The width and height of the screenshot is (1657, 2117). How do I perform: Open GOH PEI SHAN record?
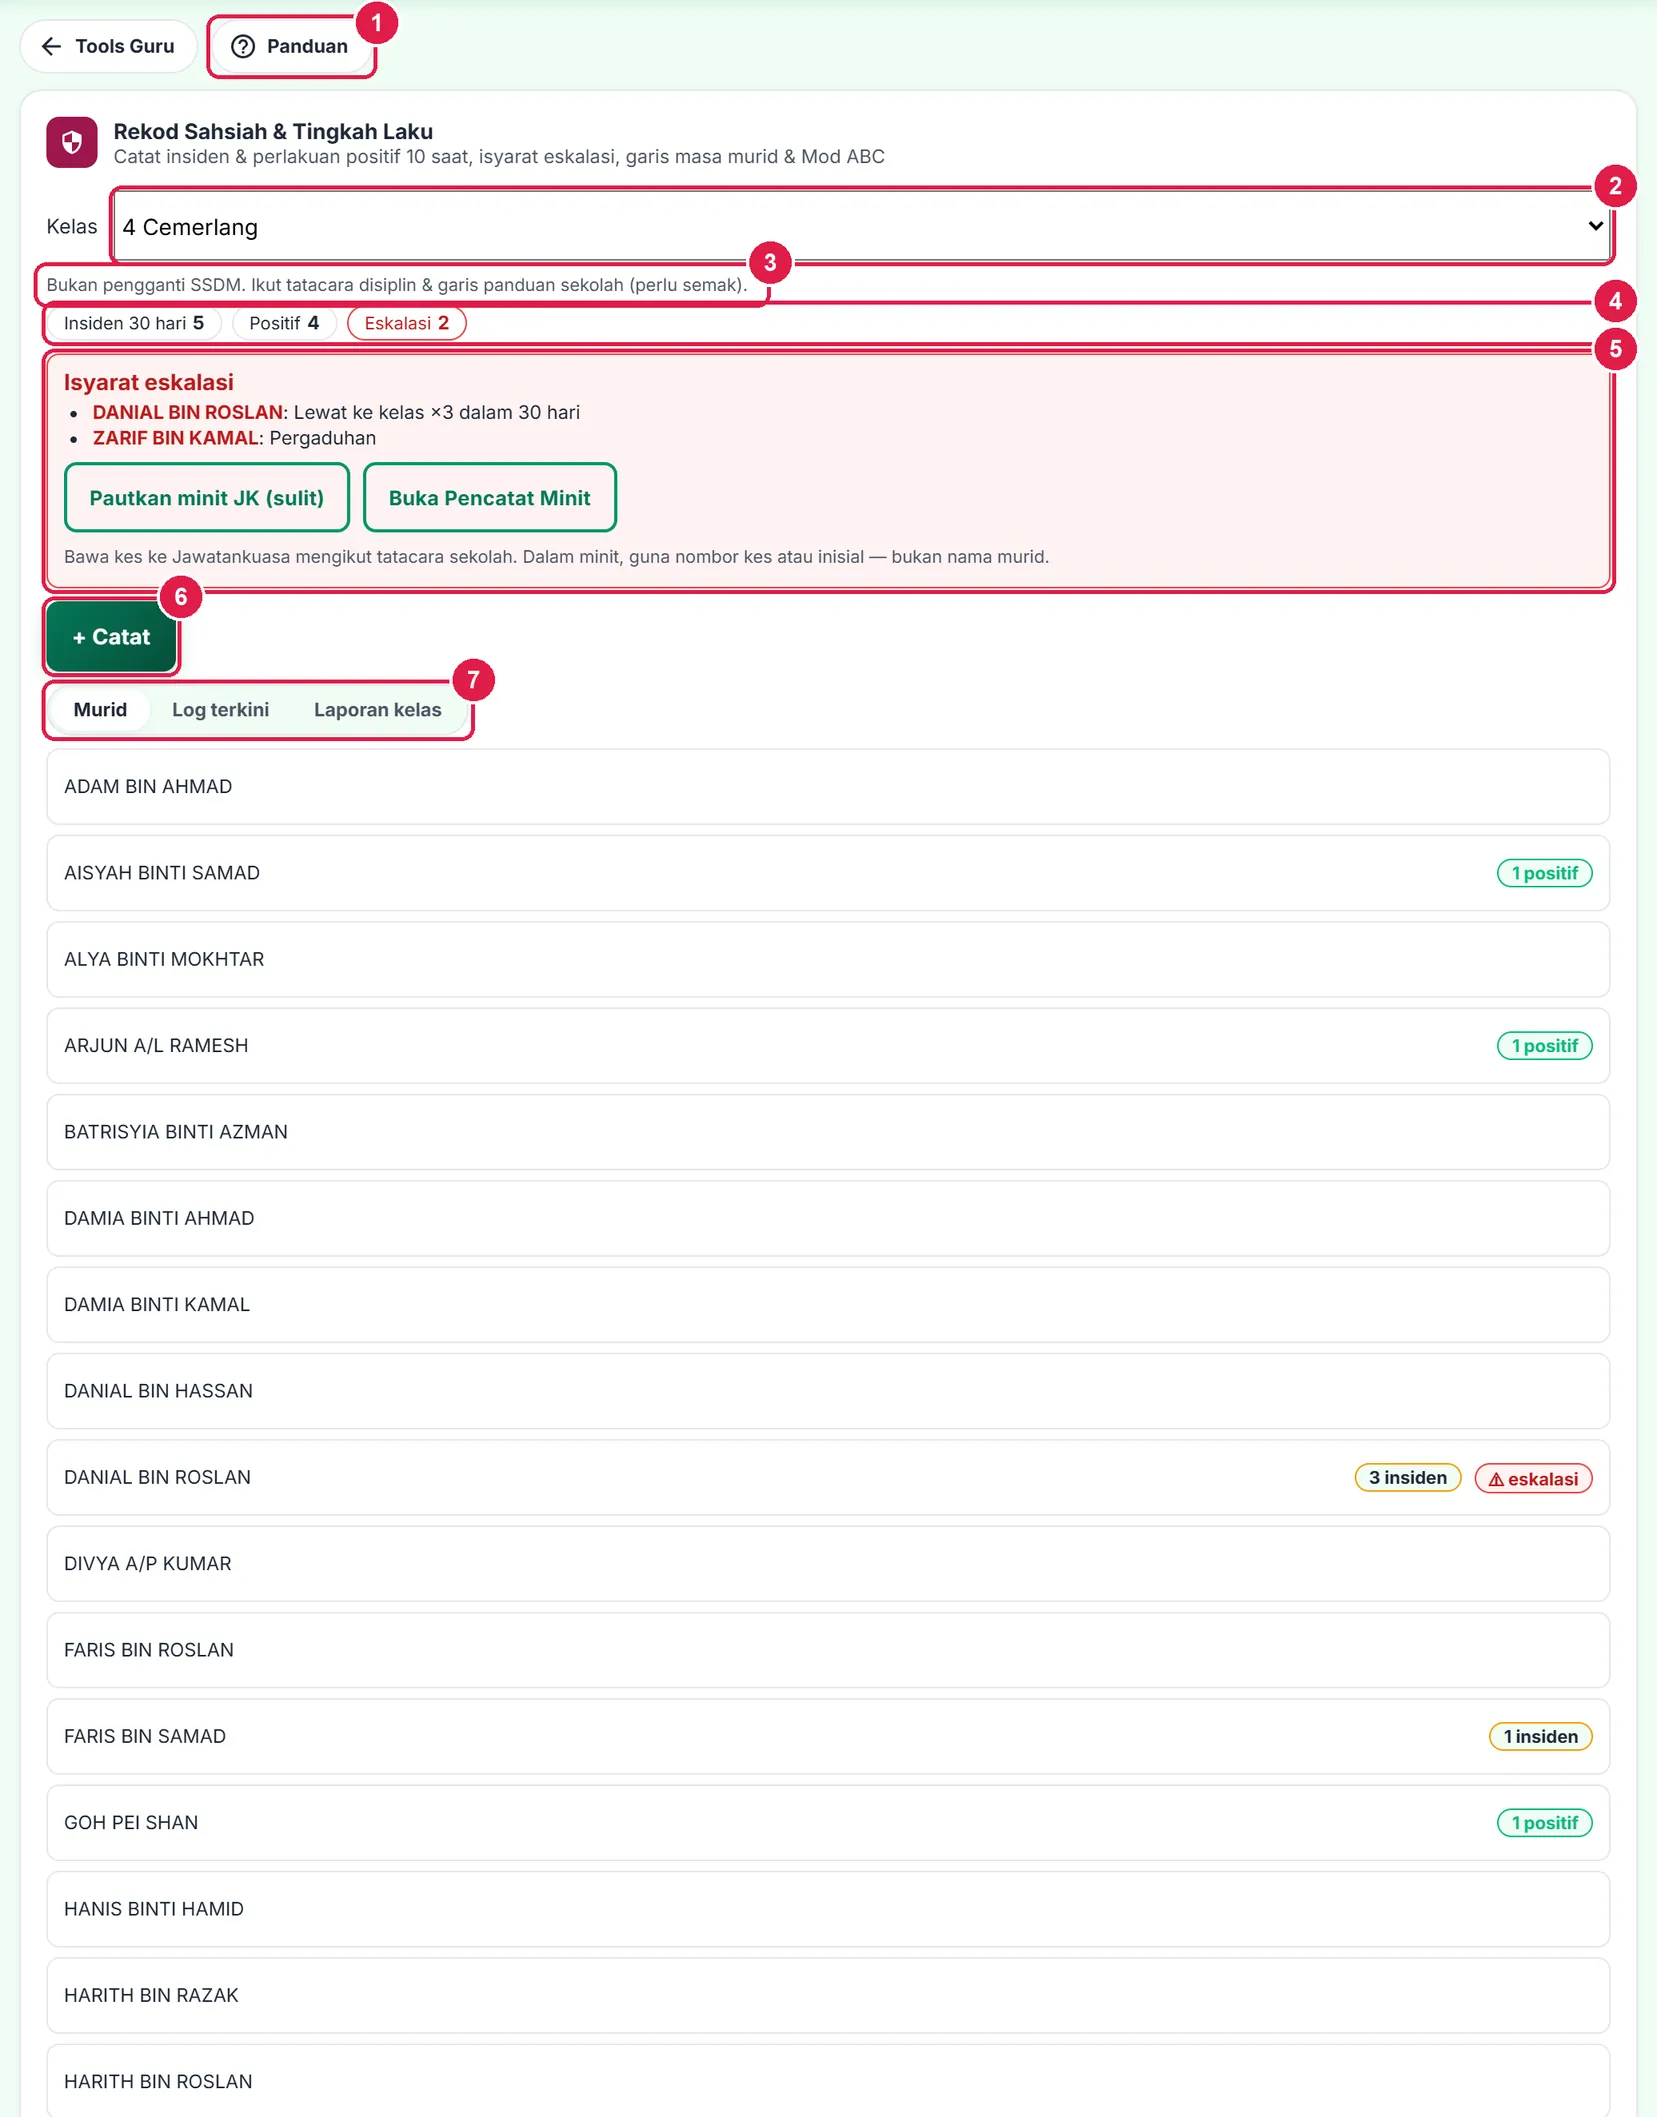tap(828, 1823)
